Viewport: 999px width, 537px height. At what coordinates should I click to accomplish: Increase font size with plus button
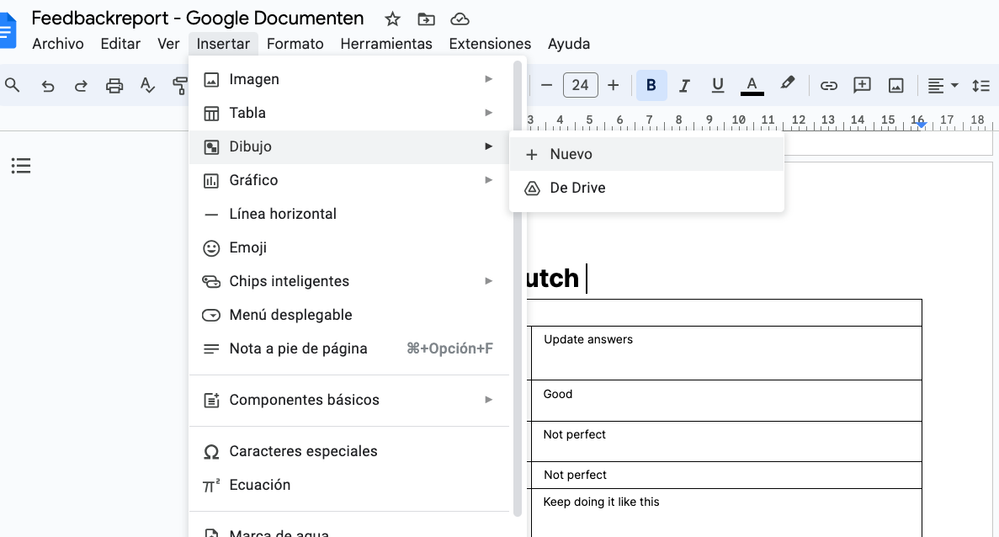[613, 85]
